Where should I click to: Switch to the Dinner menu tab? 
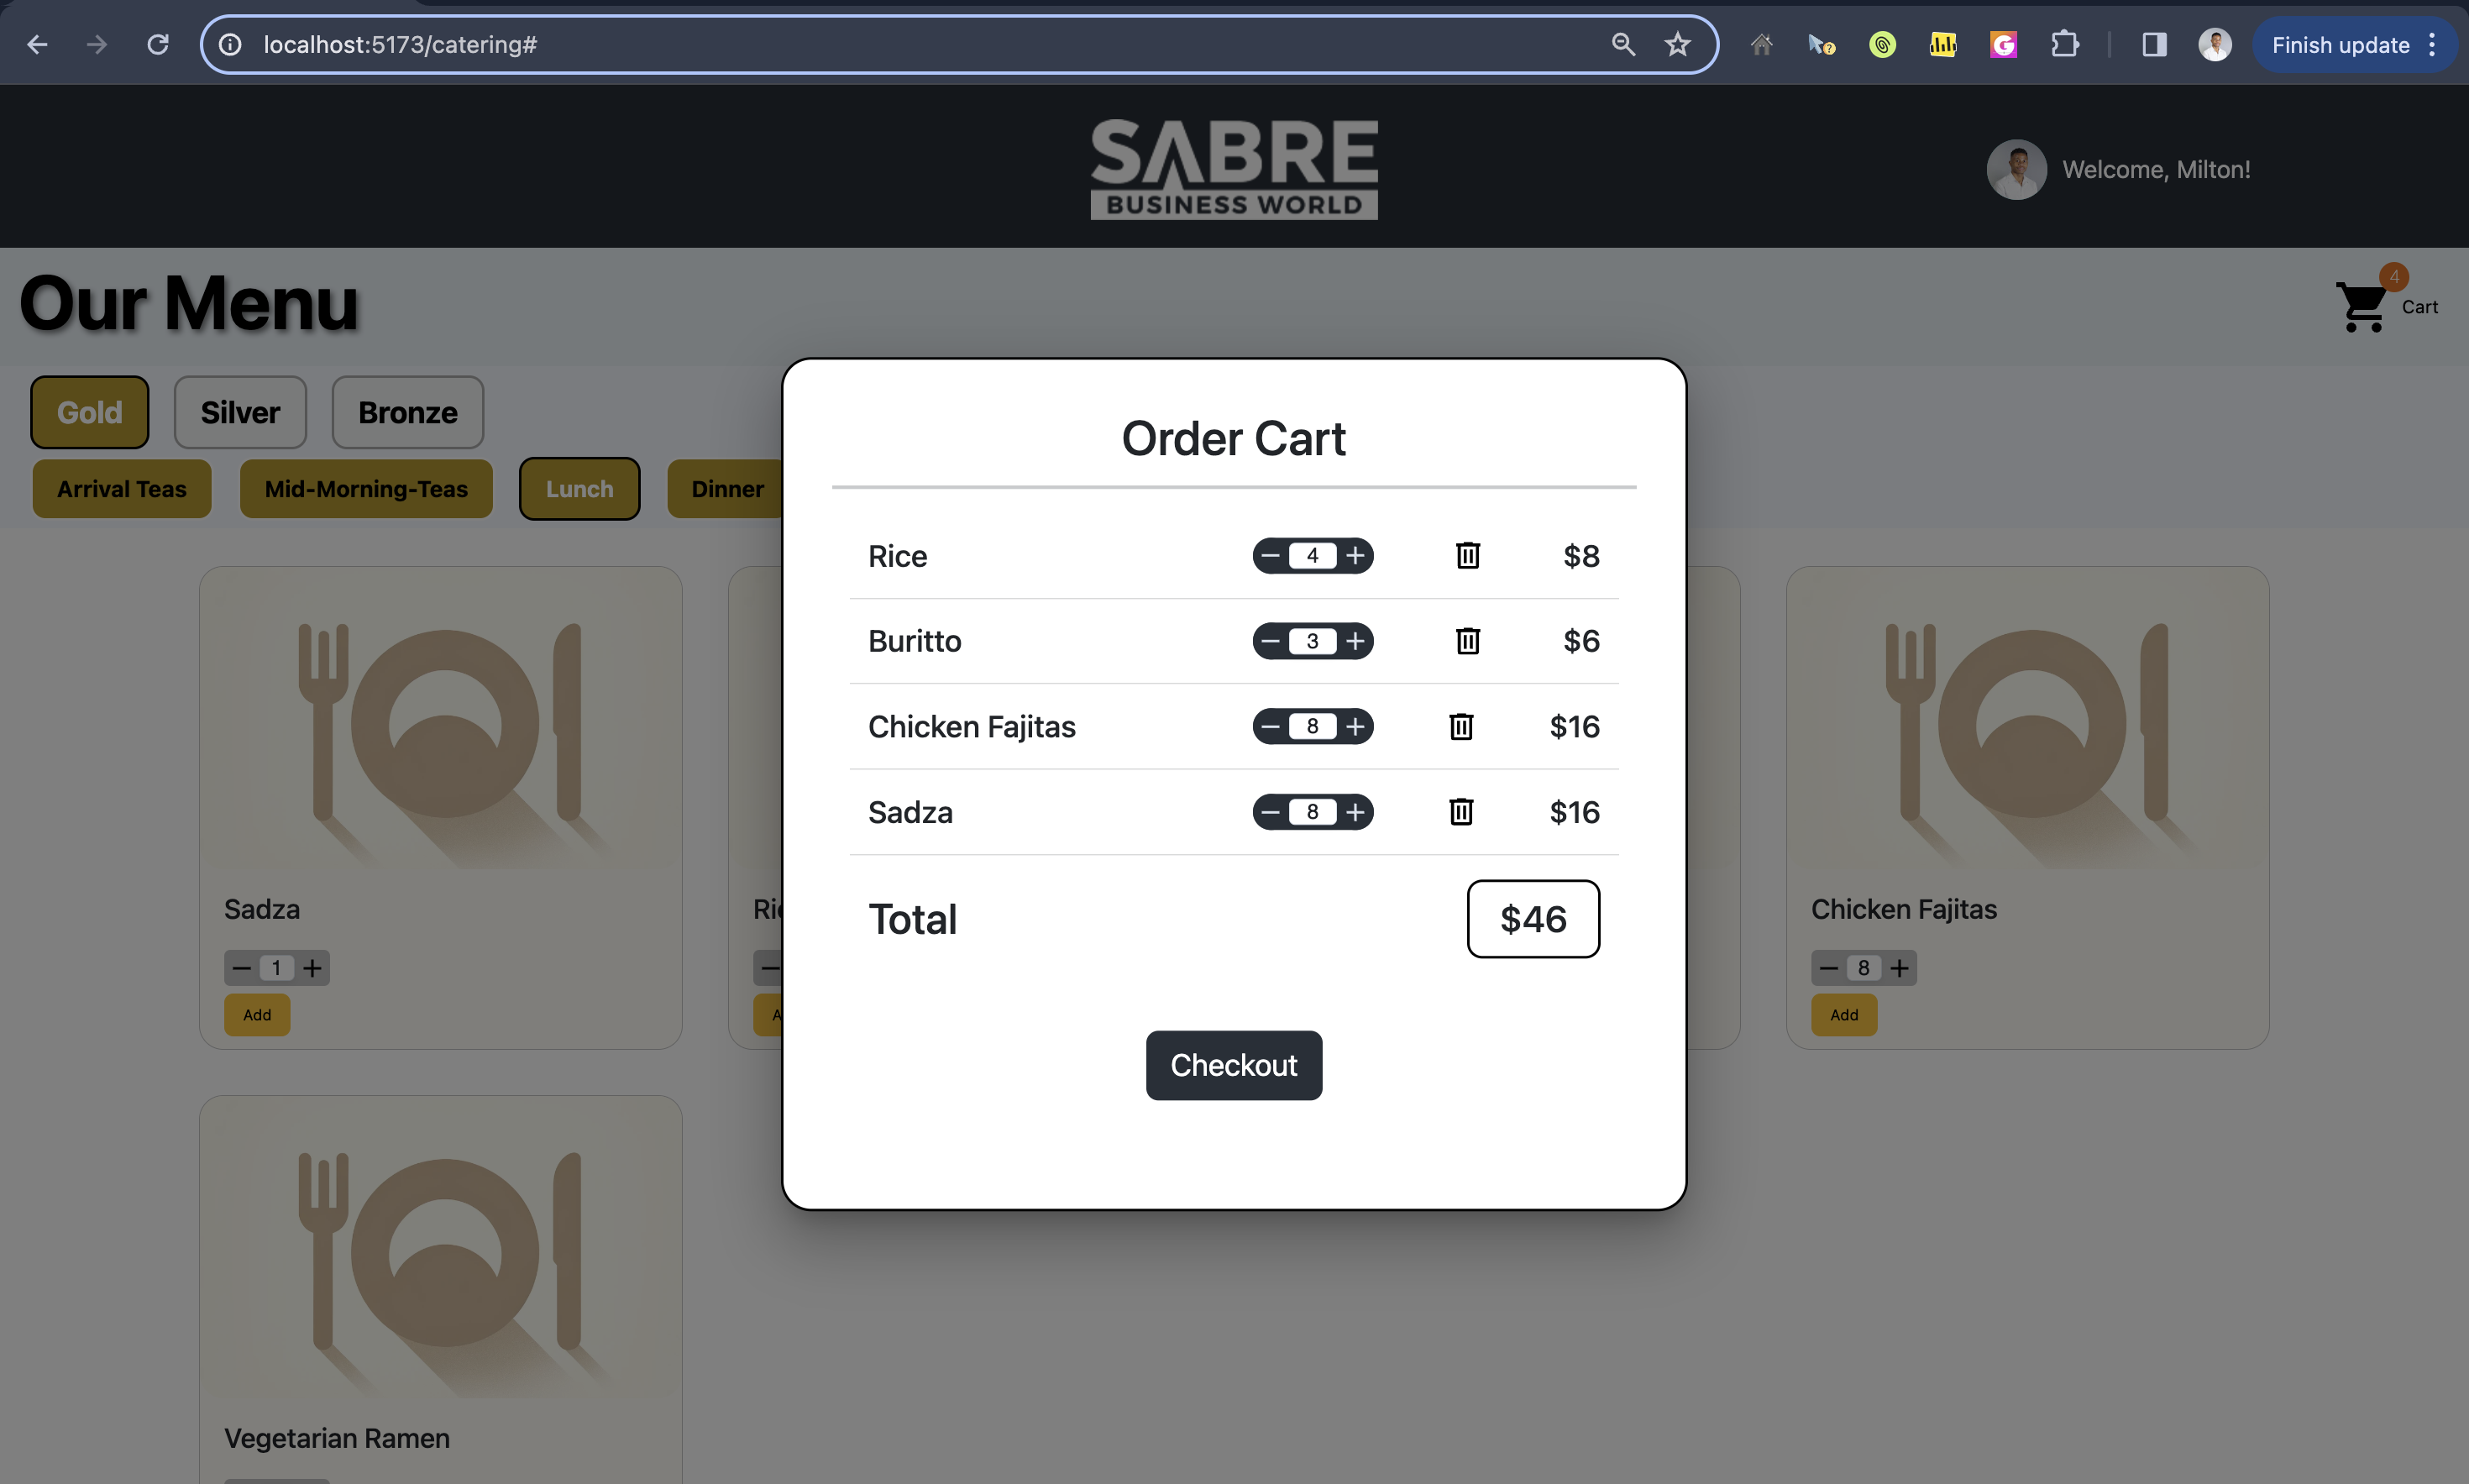pos(727,489)
